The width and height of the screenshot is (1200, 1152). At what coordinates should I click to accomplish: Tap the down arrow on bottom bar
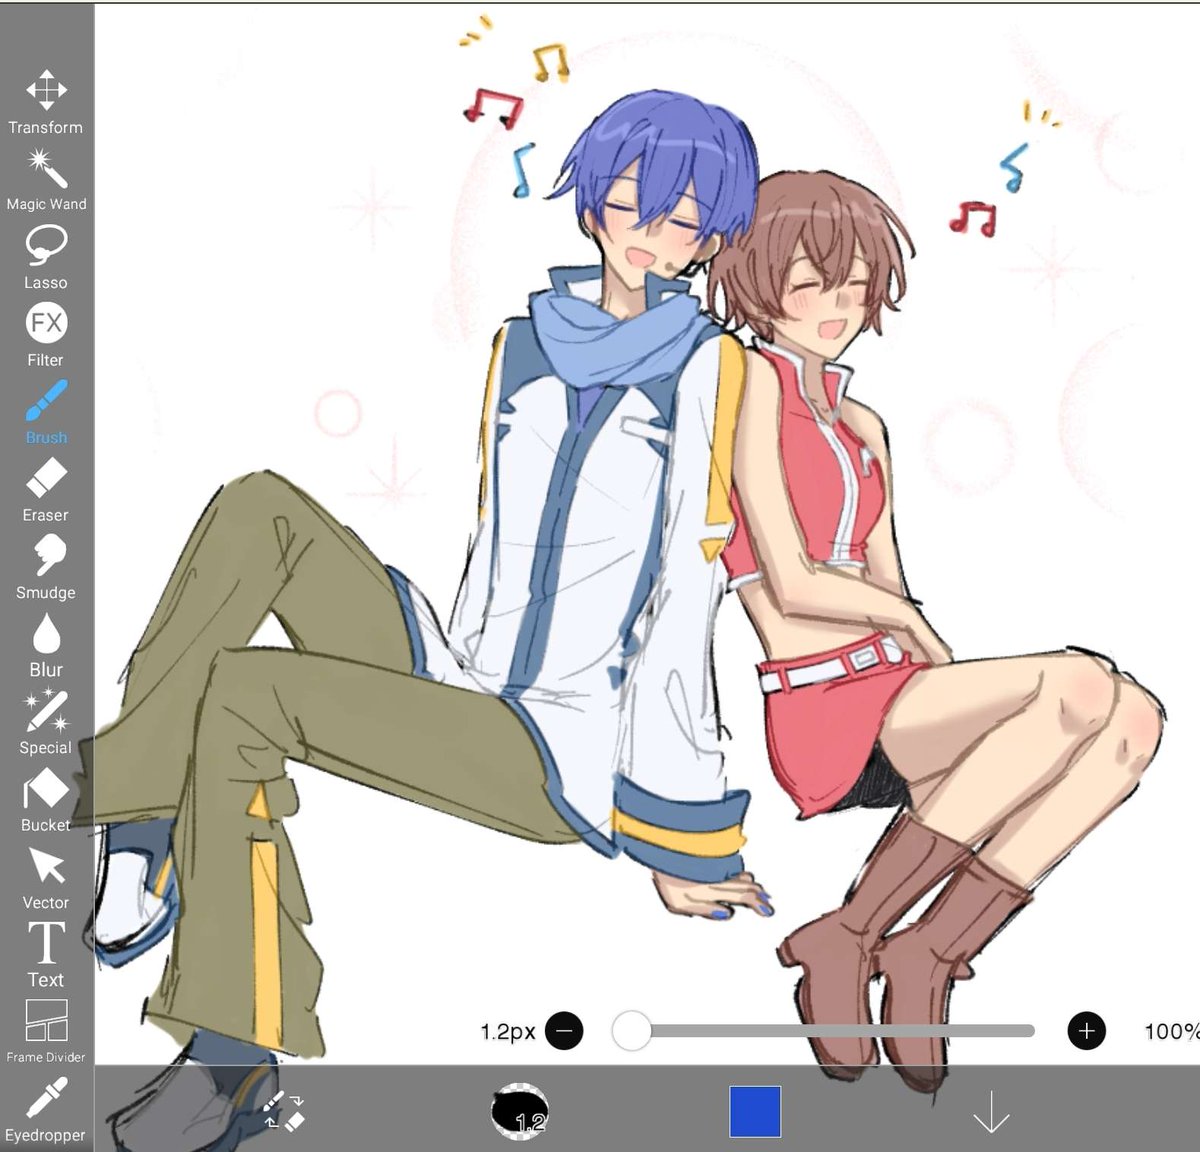[991, 1111]
